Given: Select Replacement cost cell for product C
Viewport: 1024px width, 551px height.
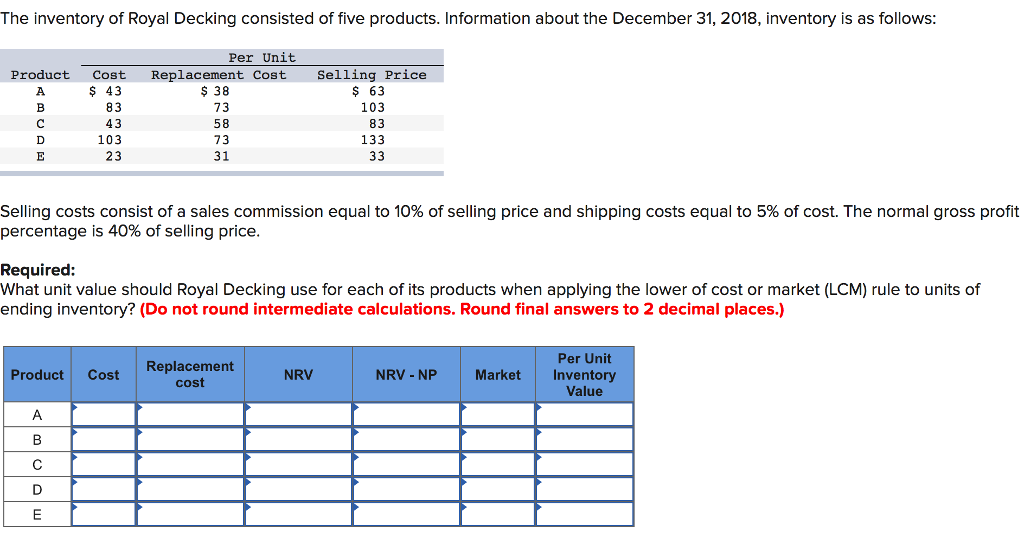Looking at the screenshot, I should 190,465.
